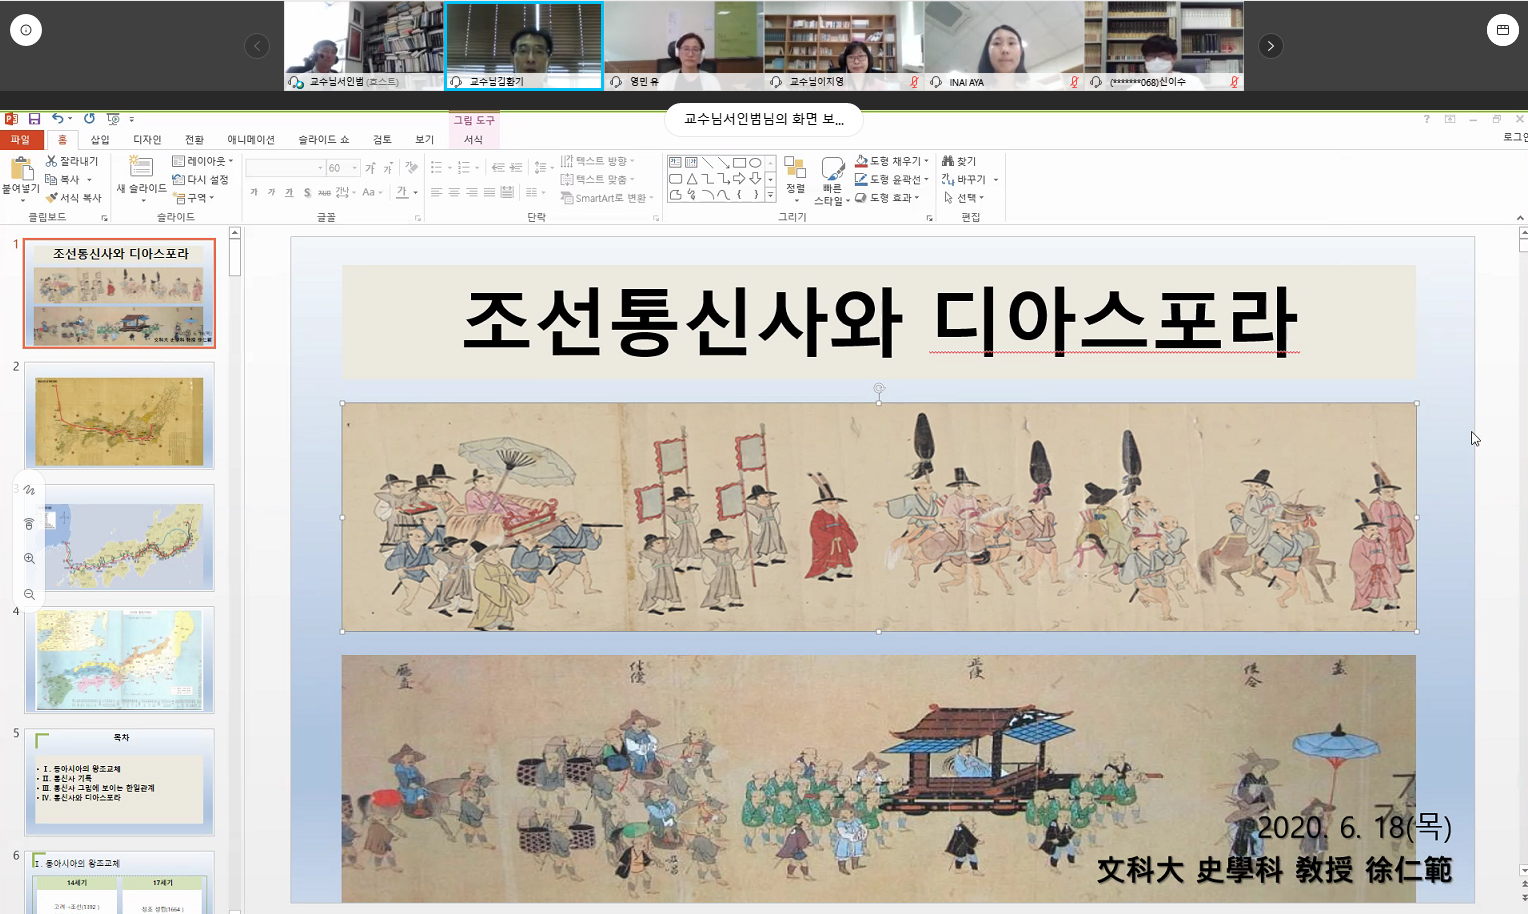Switch to the Slide Show (슬라이드 쇼) tab

click(x=324, y=139)
